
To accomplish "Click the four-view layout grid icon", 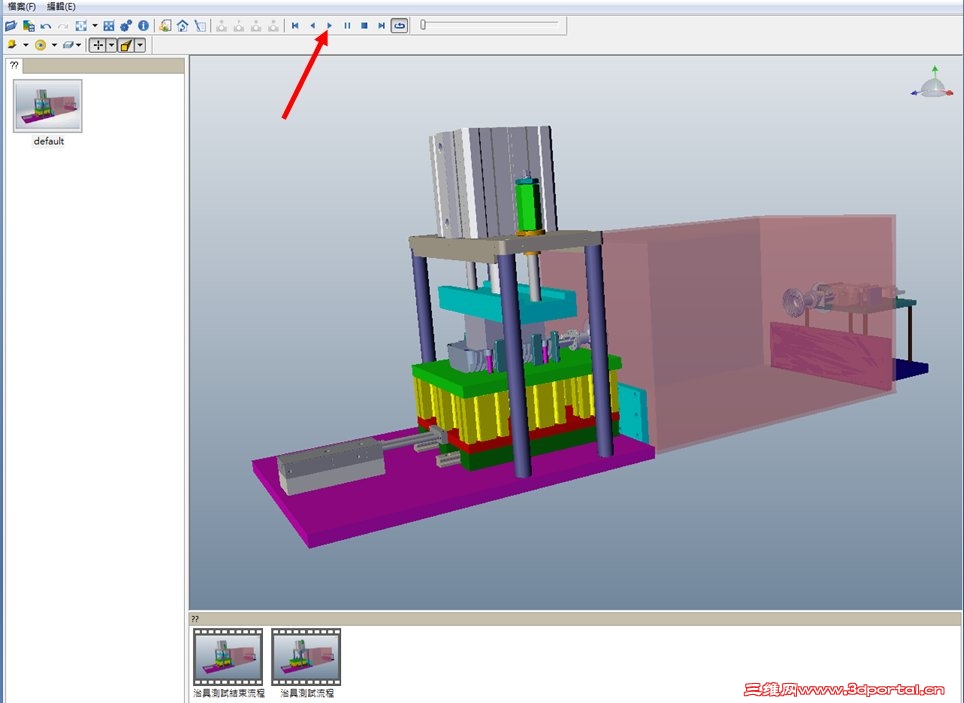I will 109,26.
